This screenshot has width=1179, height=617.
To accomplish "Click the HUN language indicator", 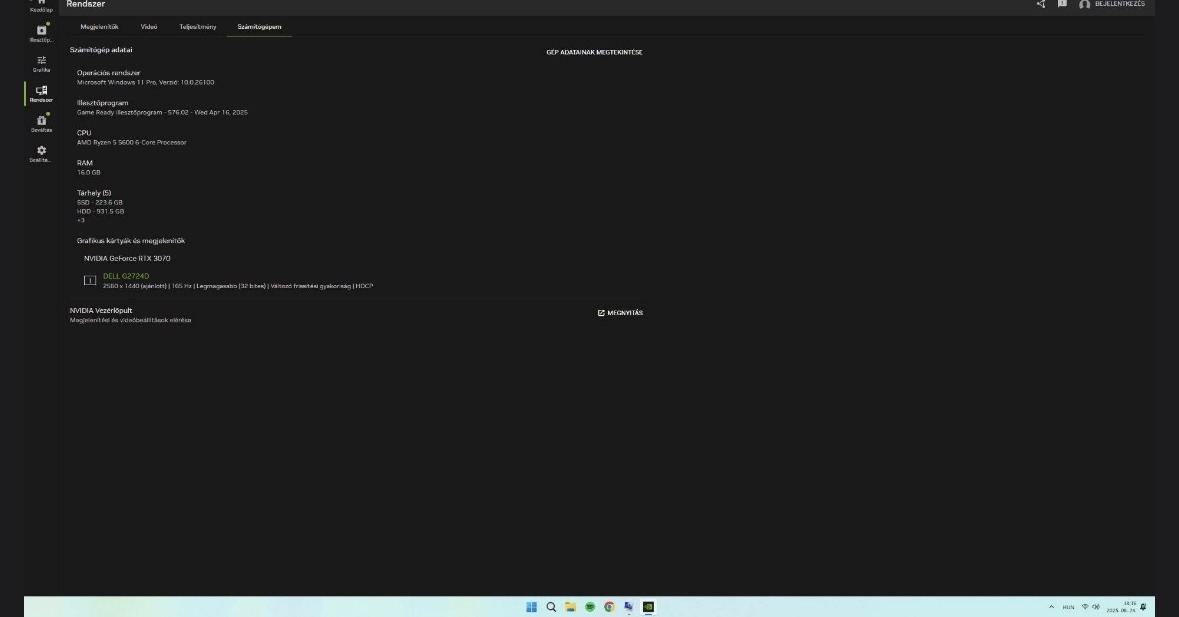I will tap(1068, 607).
